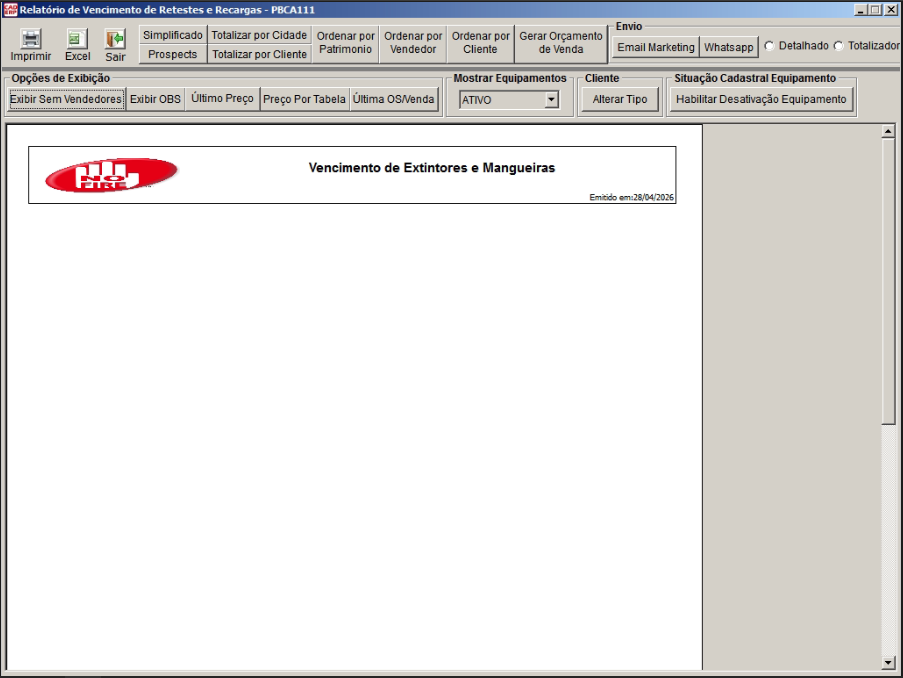
Task: Sort with Ordenar por Vendedor
Action: tap(413, 43)
